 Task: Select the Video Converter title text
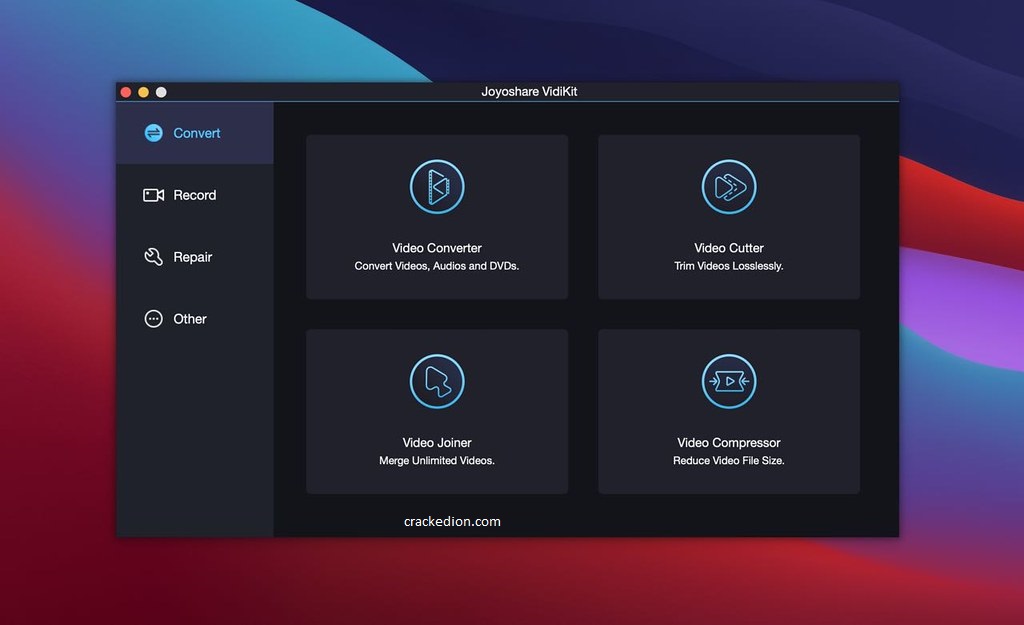pos(437,248)
